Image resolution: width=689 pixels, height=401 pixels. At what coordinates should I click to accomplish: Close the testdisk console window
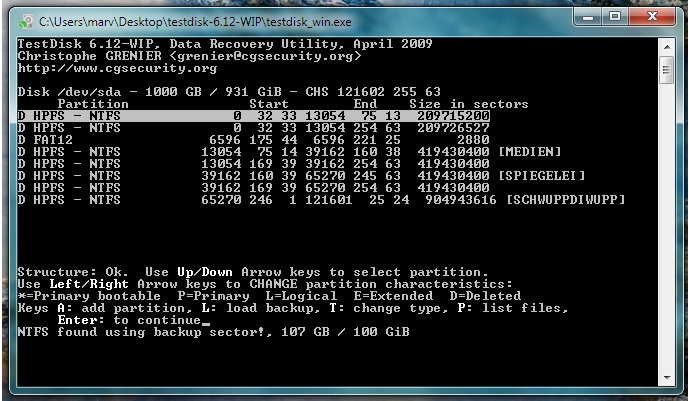[x=652, y=18]
